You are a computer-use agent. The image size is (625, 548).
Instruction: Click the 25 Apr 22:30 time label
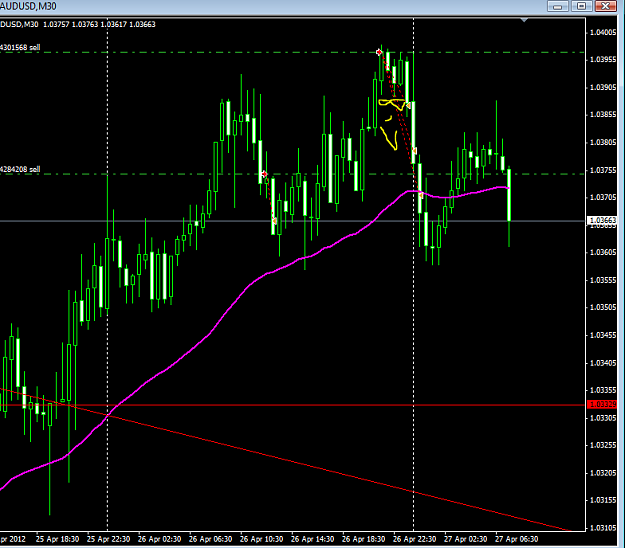(108, 539)
